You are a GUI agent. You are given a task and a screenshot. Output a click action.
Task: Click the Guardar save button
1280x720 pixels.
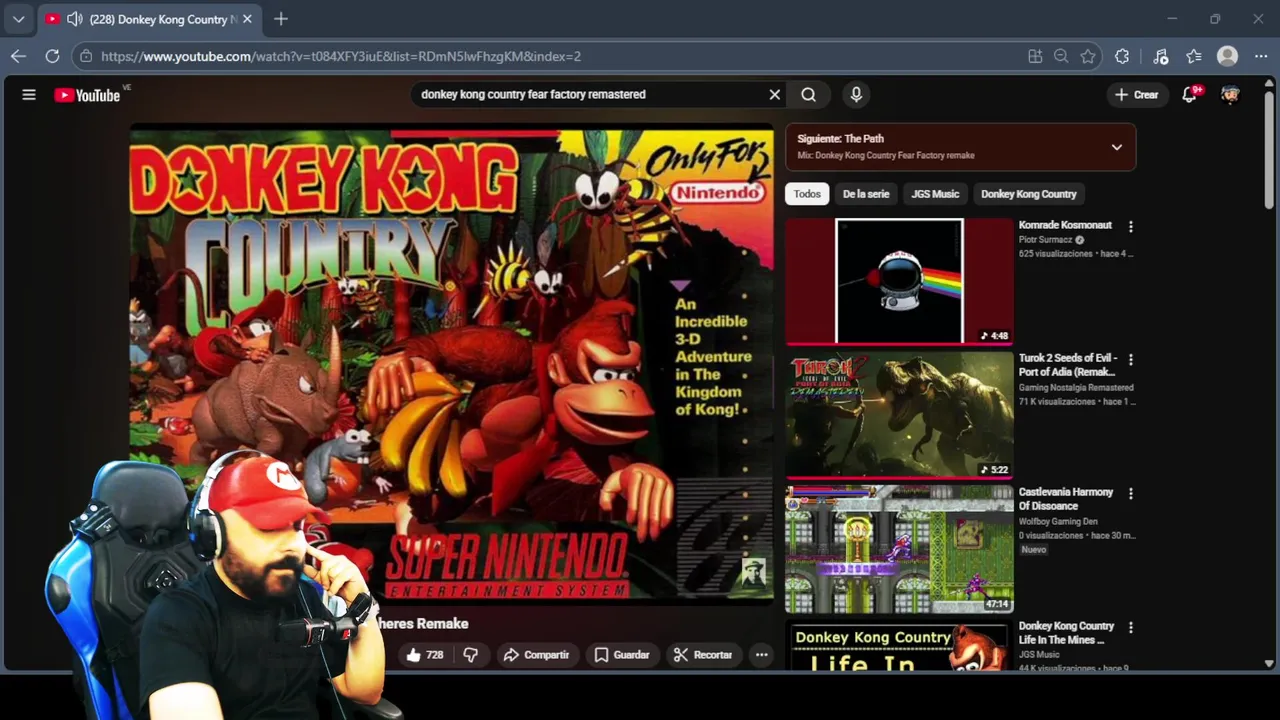point(622,655)
